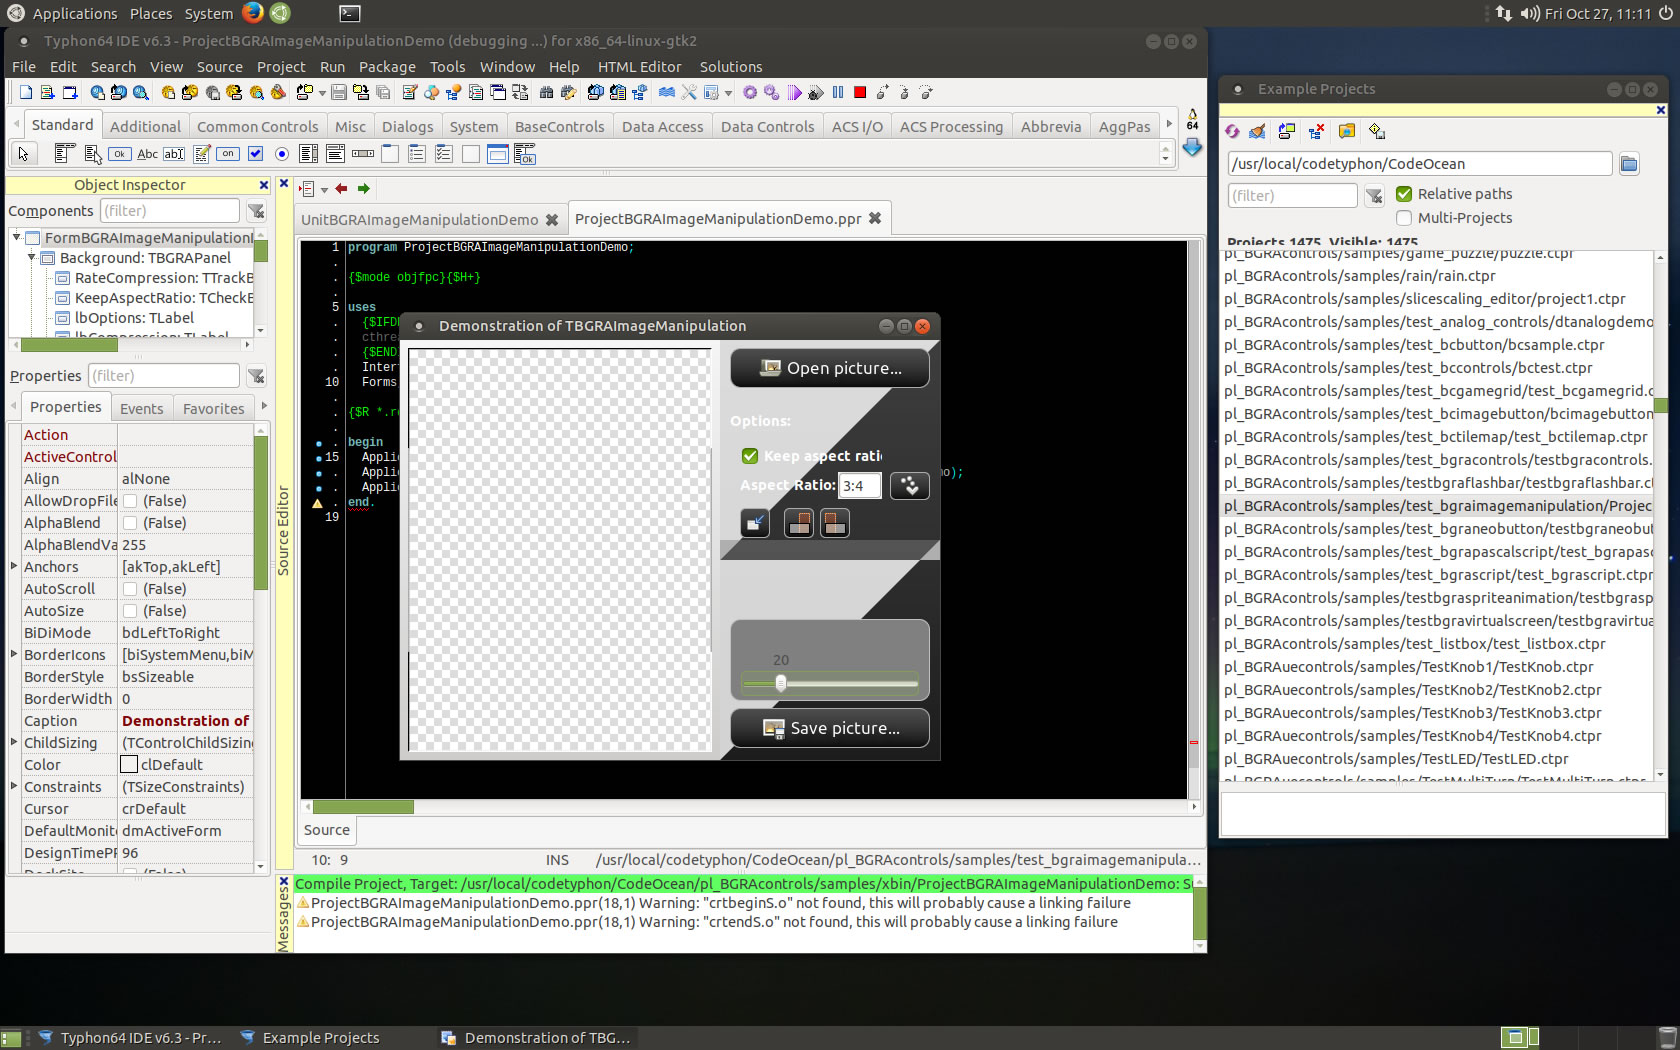Click the red back arrow in source editor

[x=342, y=188]
